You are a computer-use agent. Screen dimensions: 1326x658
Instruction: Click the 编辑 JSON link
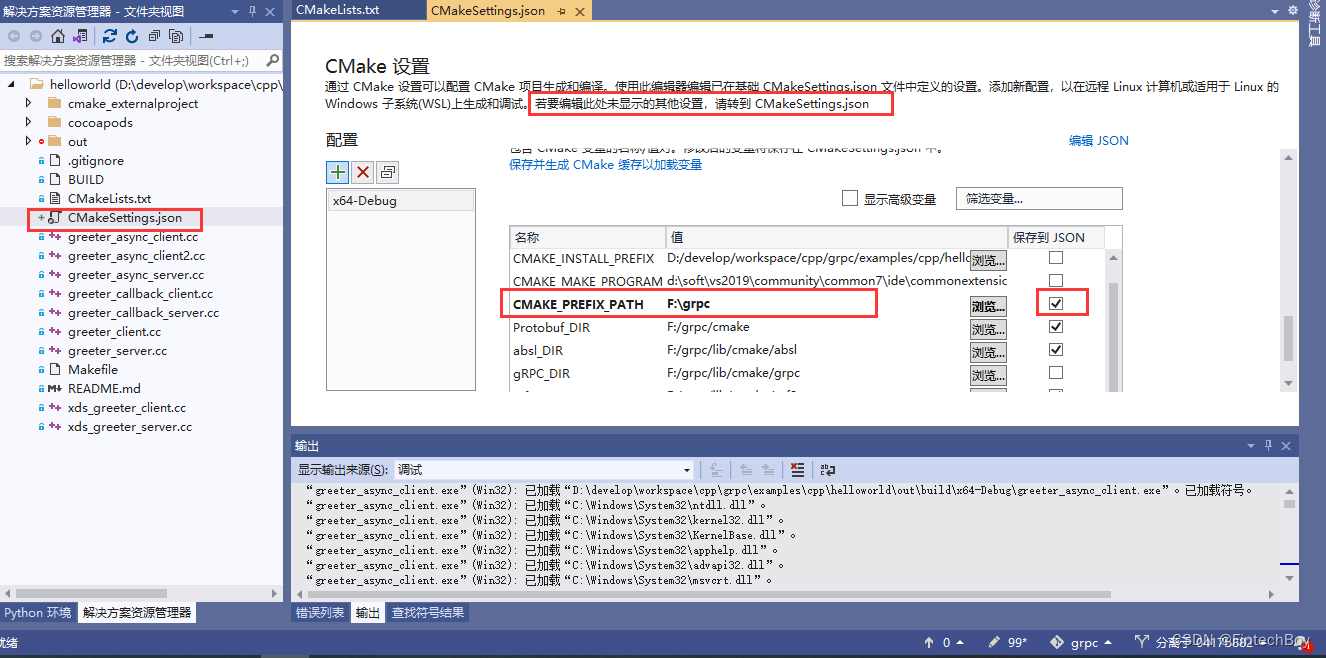coord(1098,141)
